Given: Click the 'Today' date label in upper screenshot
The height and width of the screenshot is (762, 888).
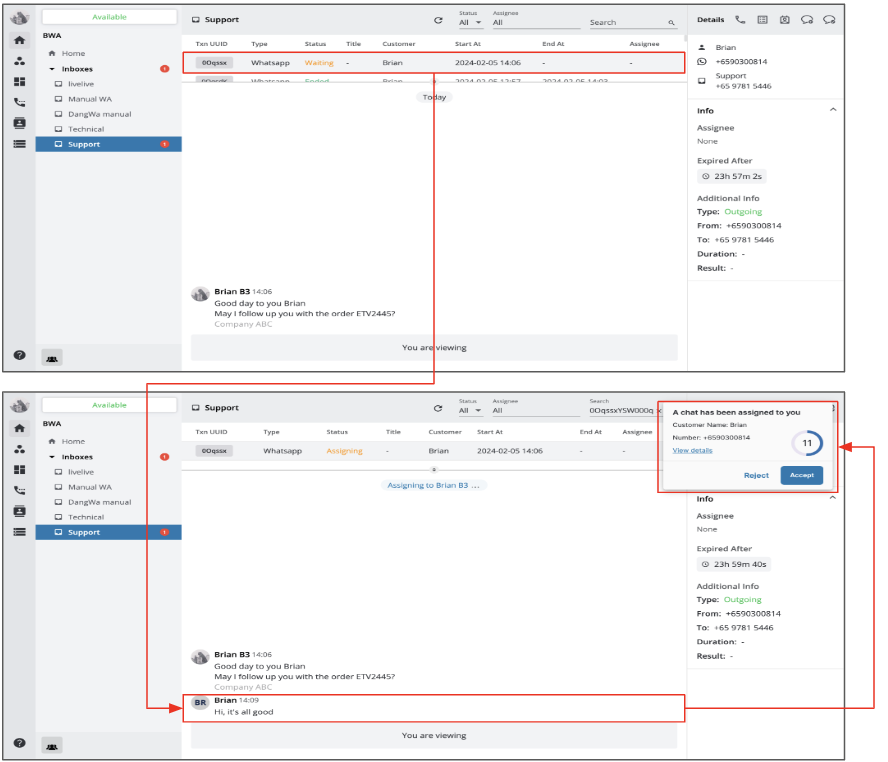Looking at the screenshot, I should (x=434, y=97).
